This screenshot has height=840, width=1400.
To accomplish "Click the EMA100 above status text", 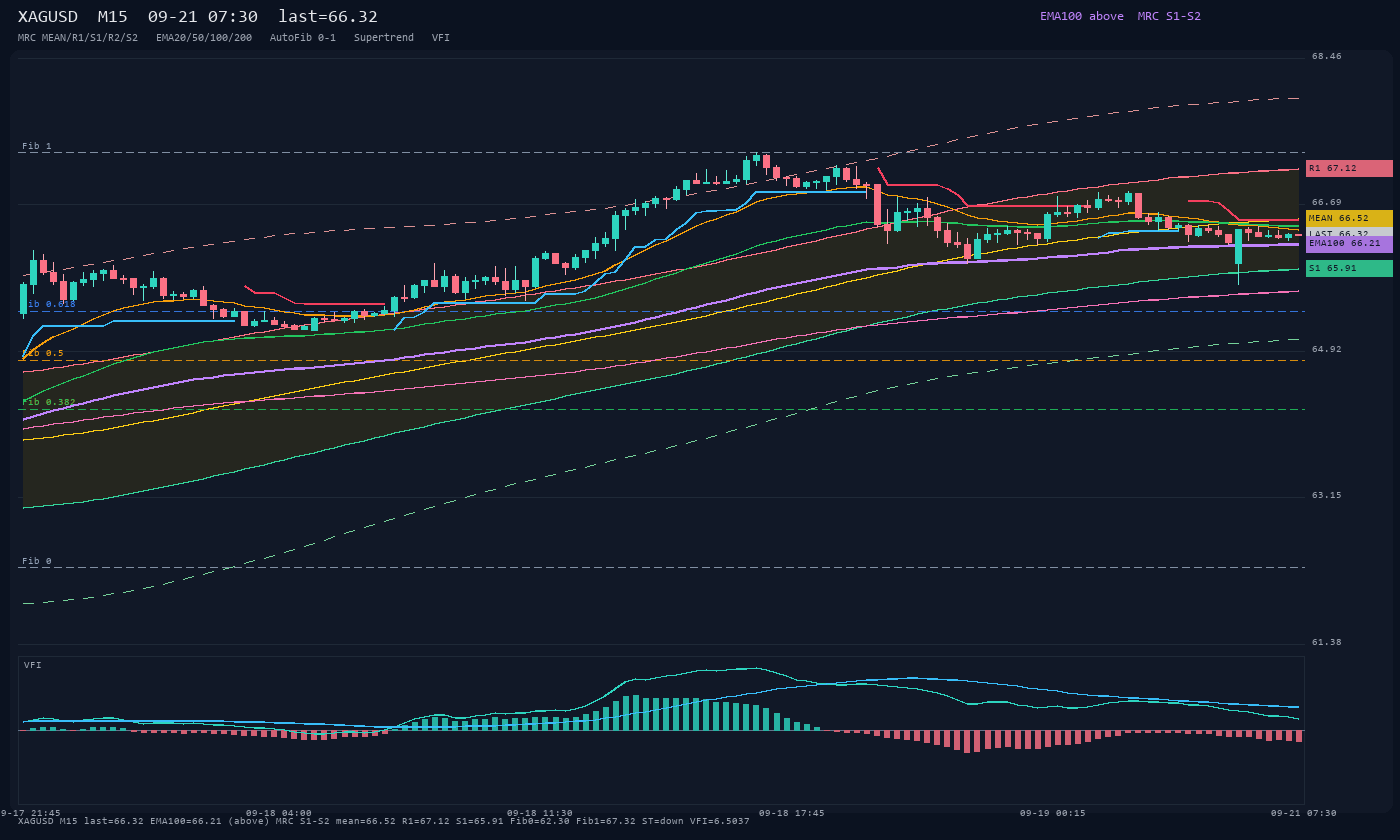I will click(1082, 16).
